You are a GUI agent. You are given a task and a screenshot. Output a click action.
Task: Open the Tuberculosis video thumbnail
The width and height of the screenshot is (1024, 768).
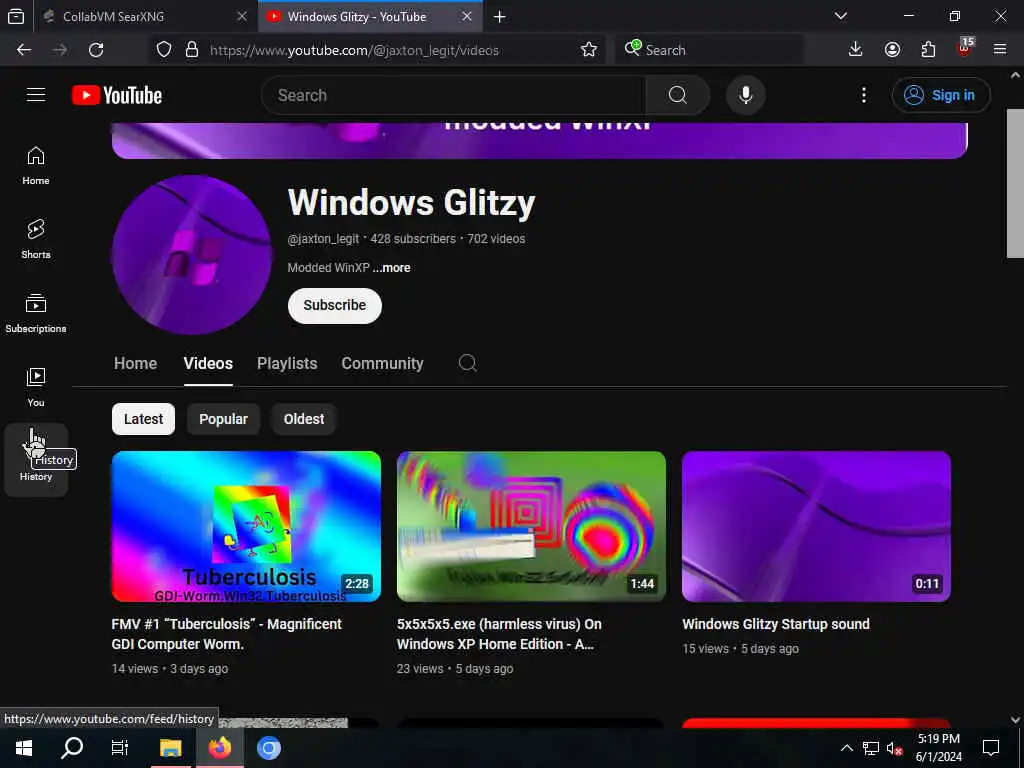pos(246,526)
